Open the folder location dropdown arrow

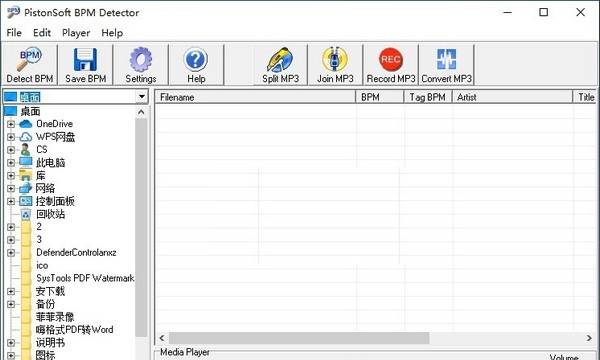pyautogui.click(x=142, y=97)
